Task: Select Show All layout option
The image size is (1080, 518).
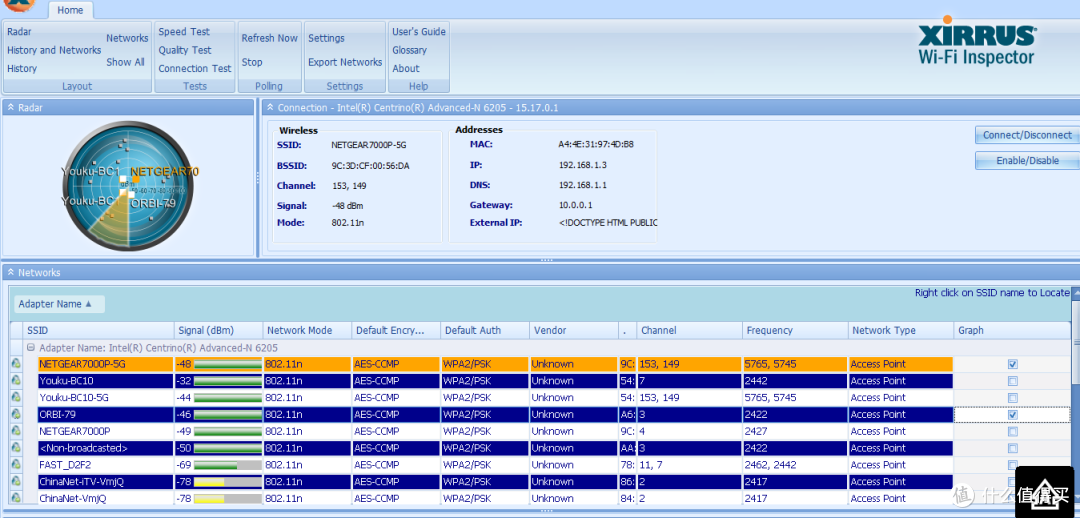Action: point(125,62)
